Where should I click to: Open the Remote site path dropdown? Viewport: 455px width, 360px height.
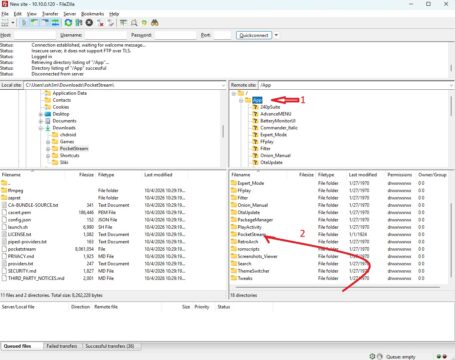[x=451, y=85]
